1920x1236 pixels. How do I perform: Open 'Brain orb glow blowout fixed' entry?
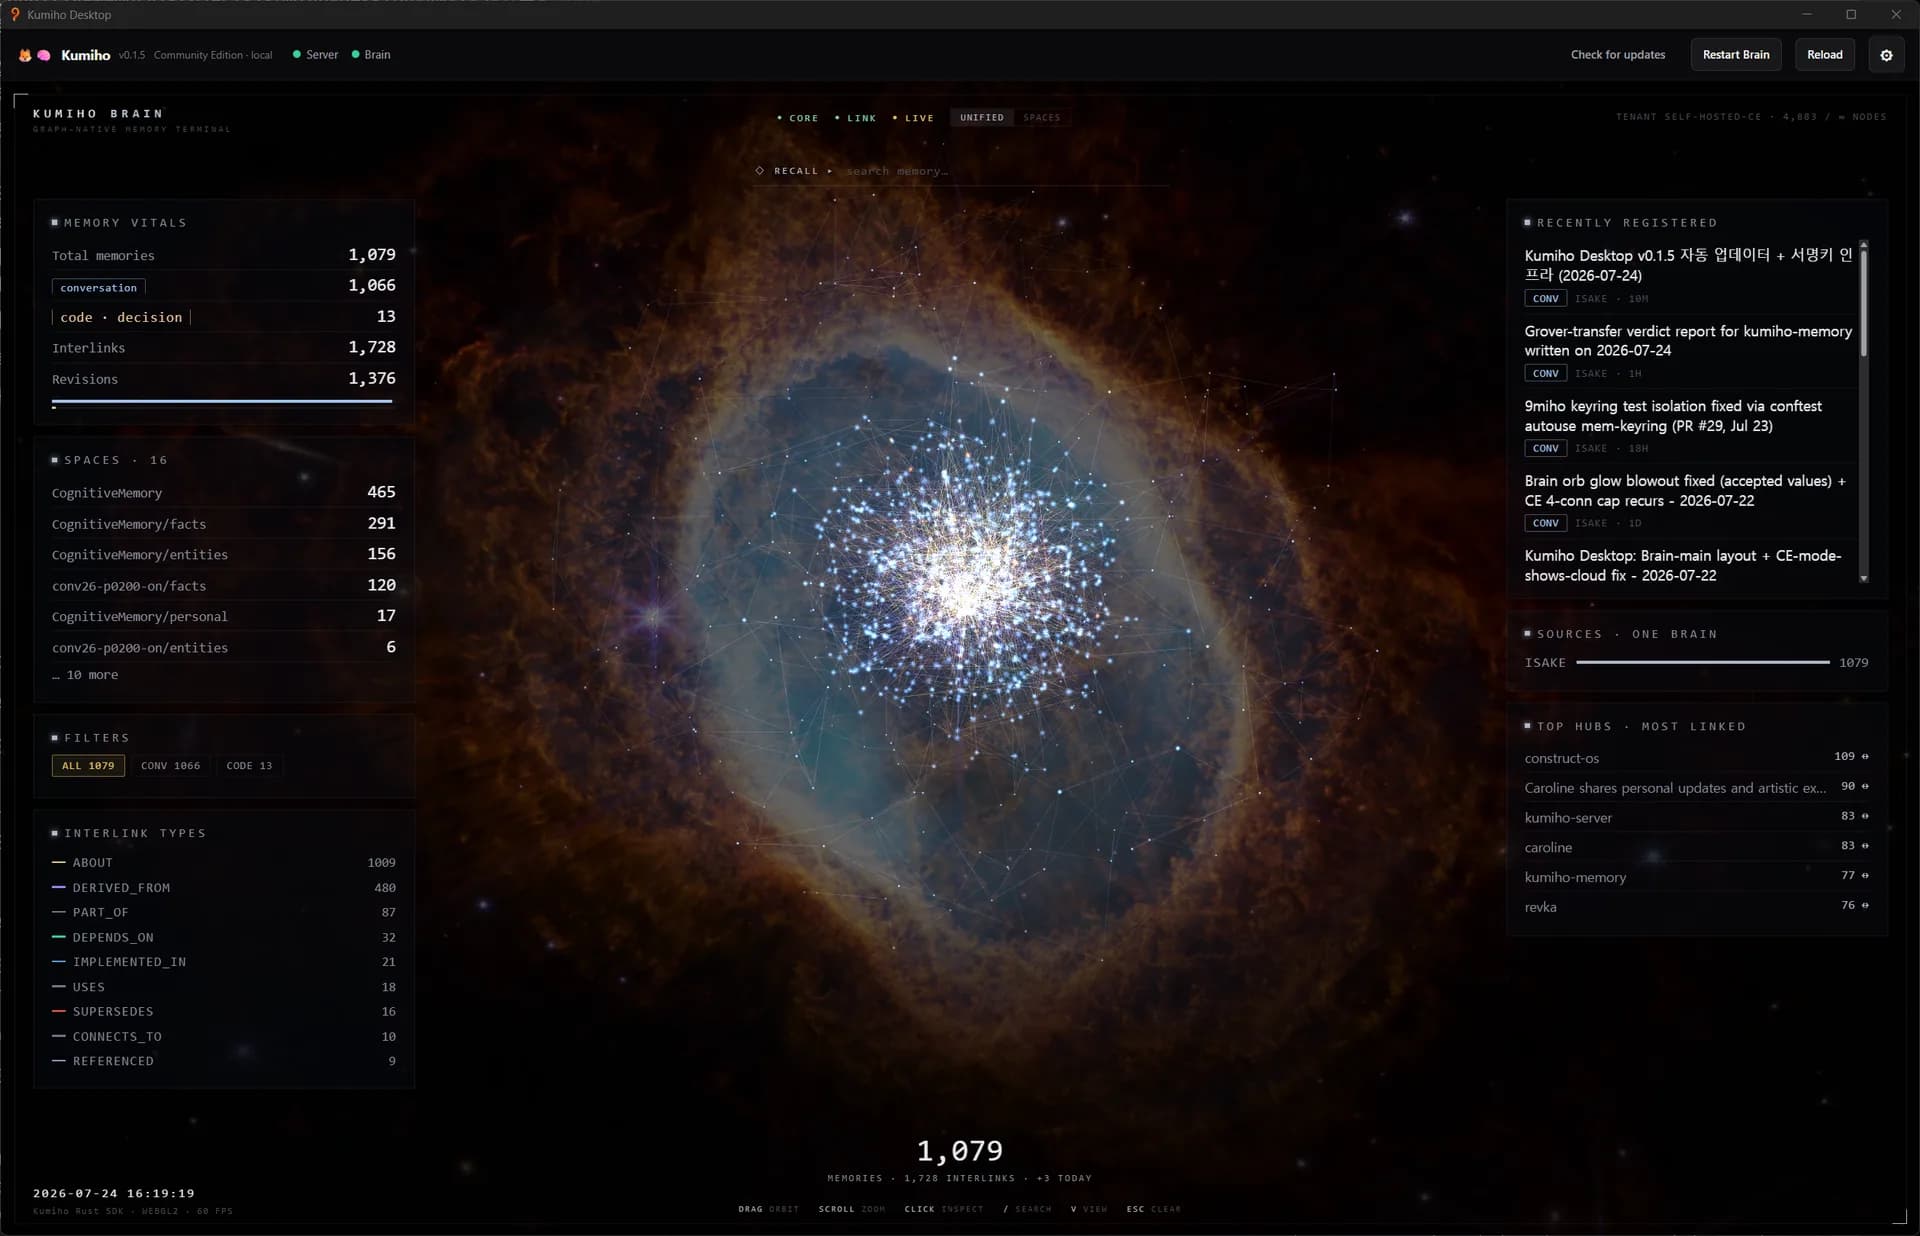tap(1688, 500)
